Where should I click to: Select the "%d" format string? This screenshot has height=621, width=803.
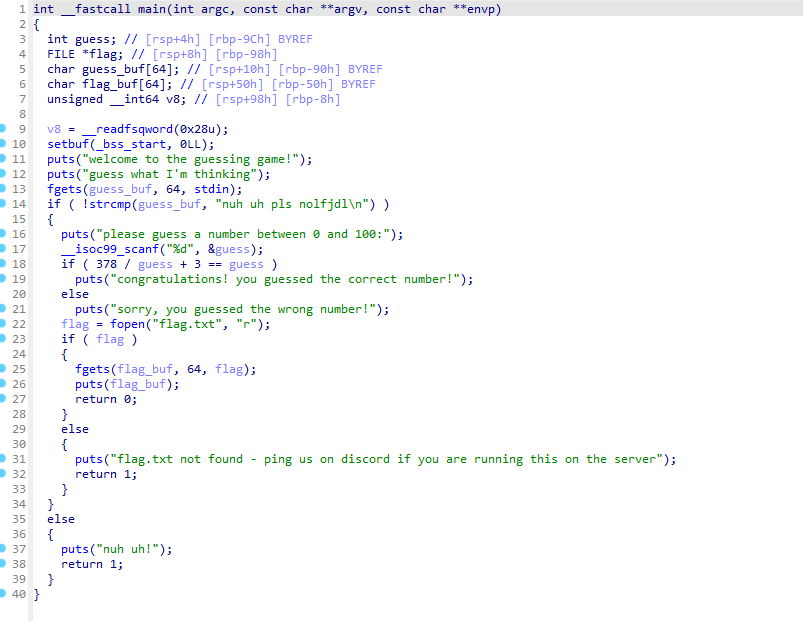pyautogui.click(x=180, y=249)
